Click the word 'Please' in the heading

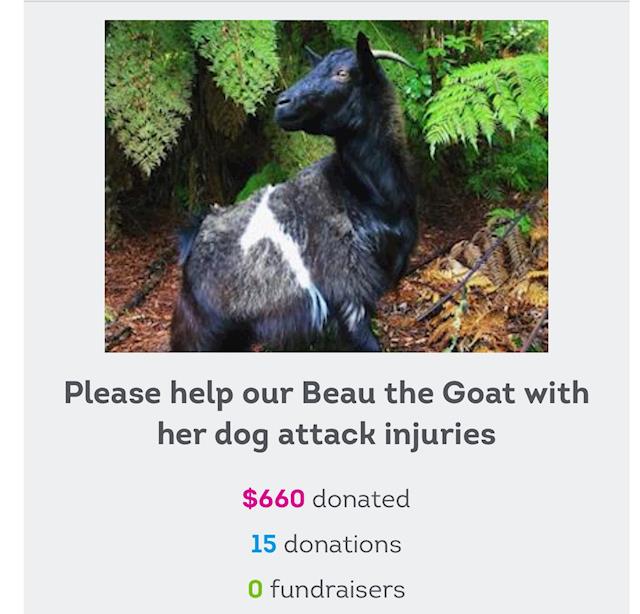(113, 393)
